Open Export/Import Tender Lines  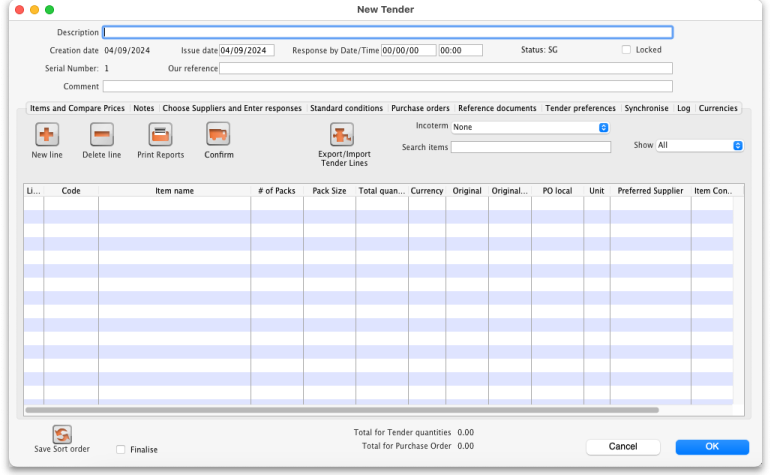coord(343,136)
